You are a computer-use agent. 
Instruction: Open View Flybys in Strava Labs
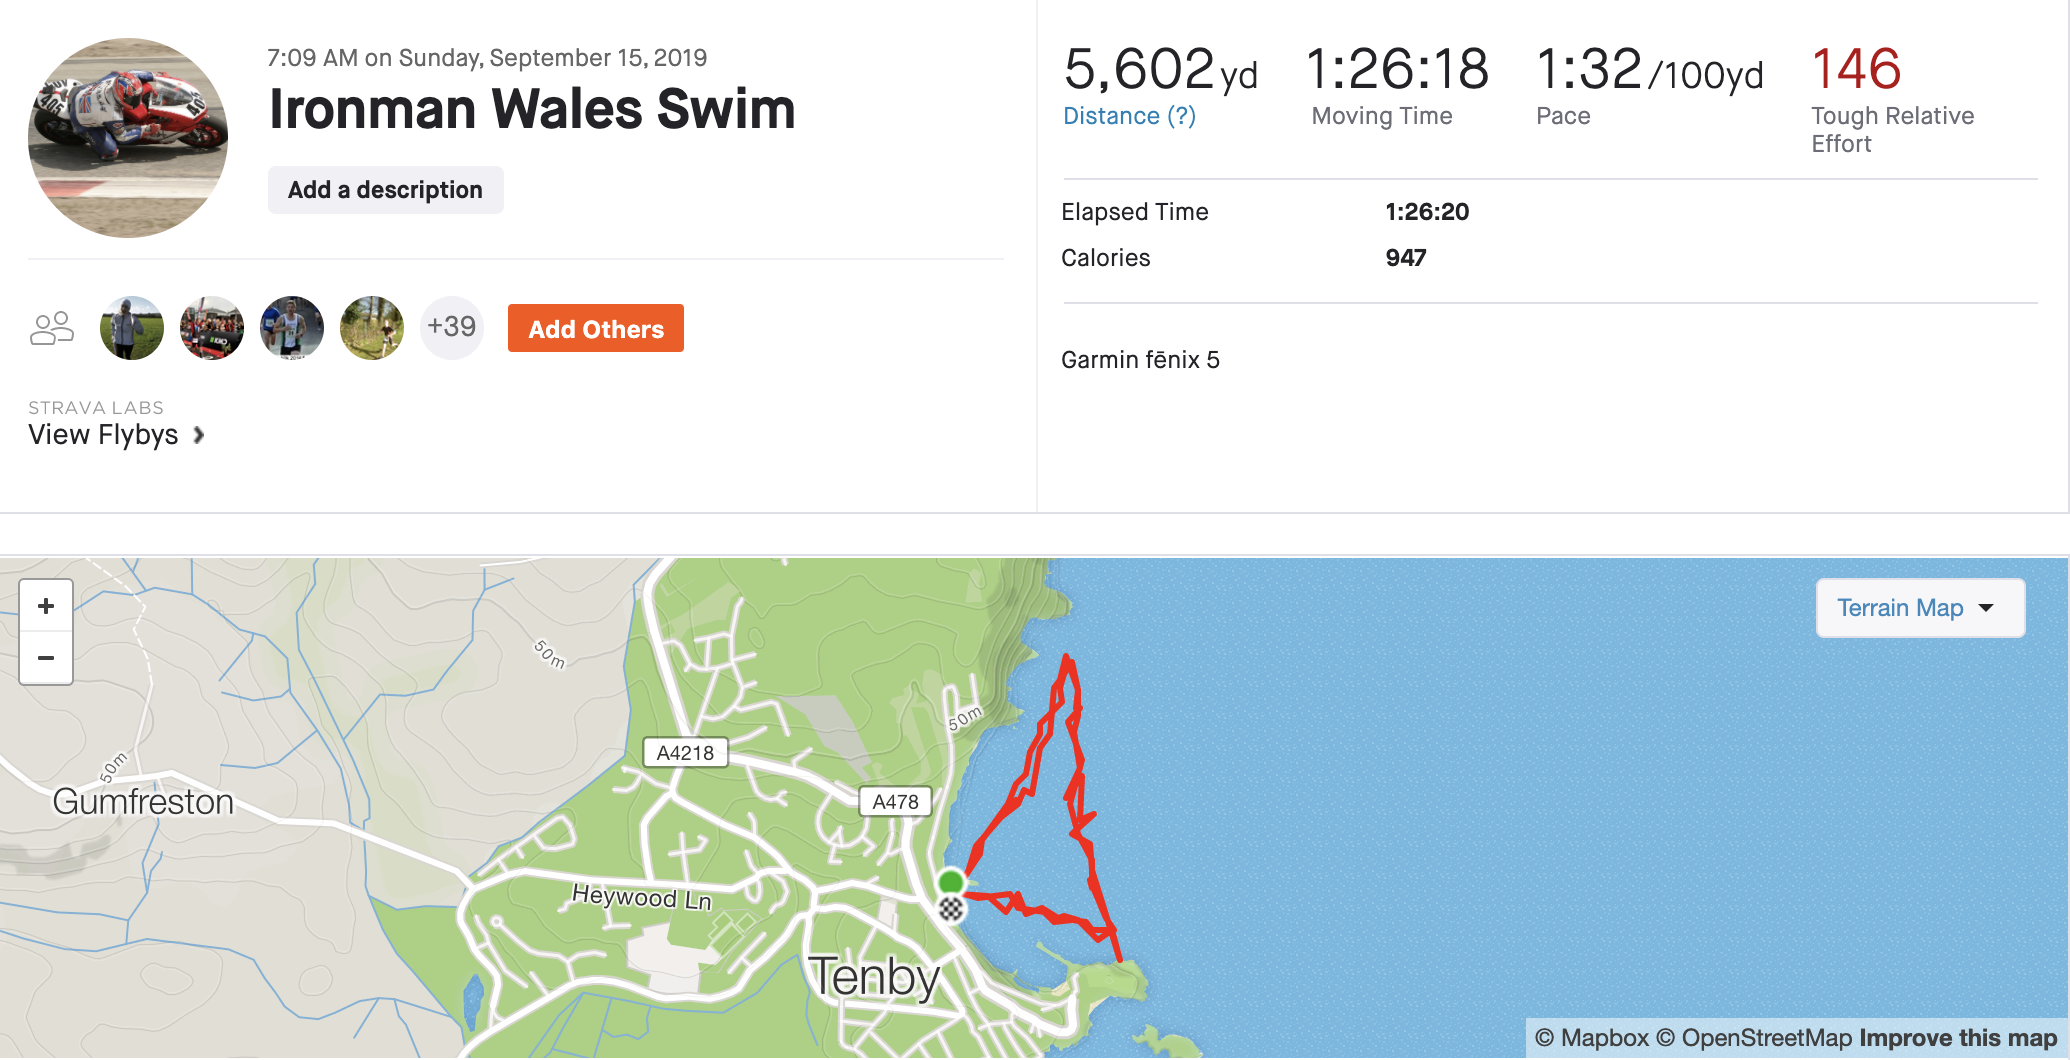click(x=103, y=435)
